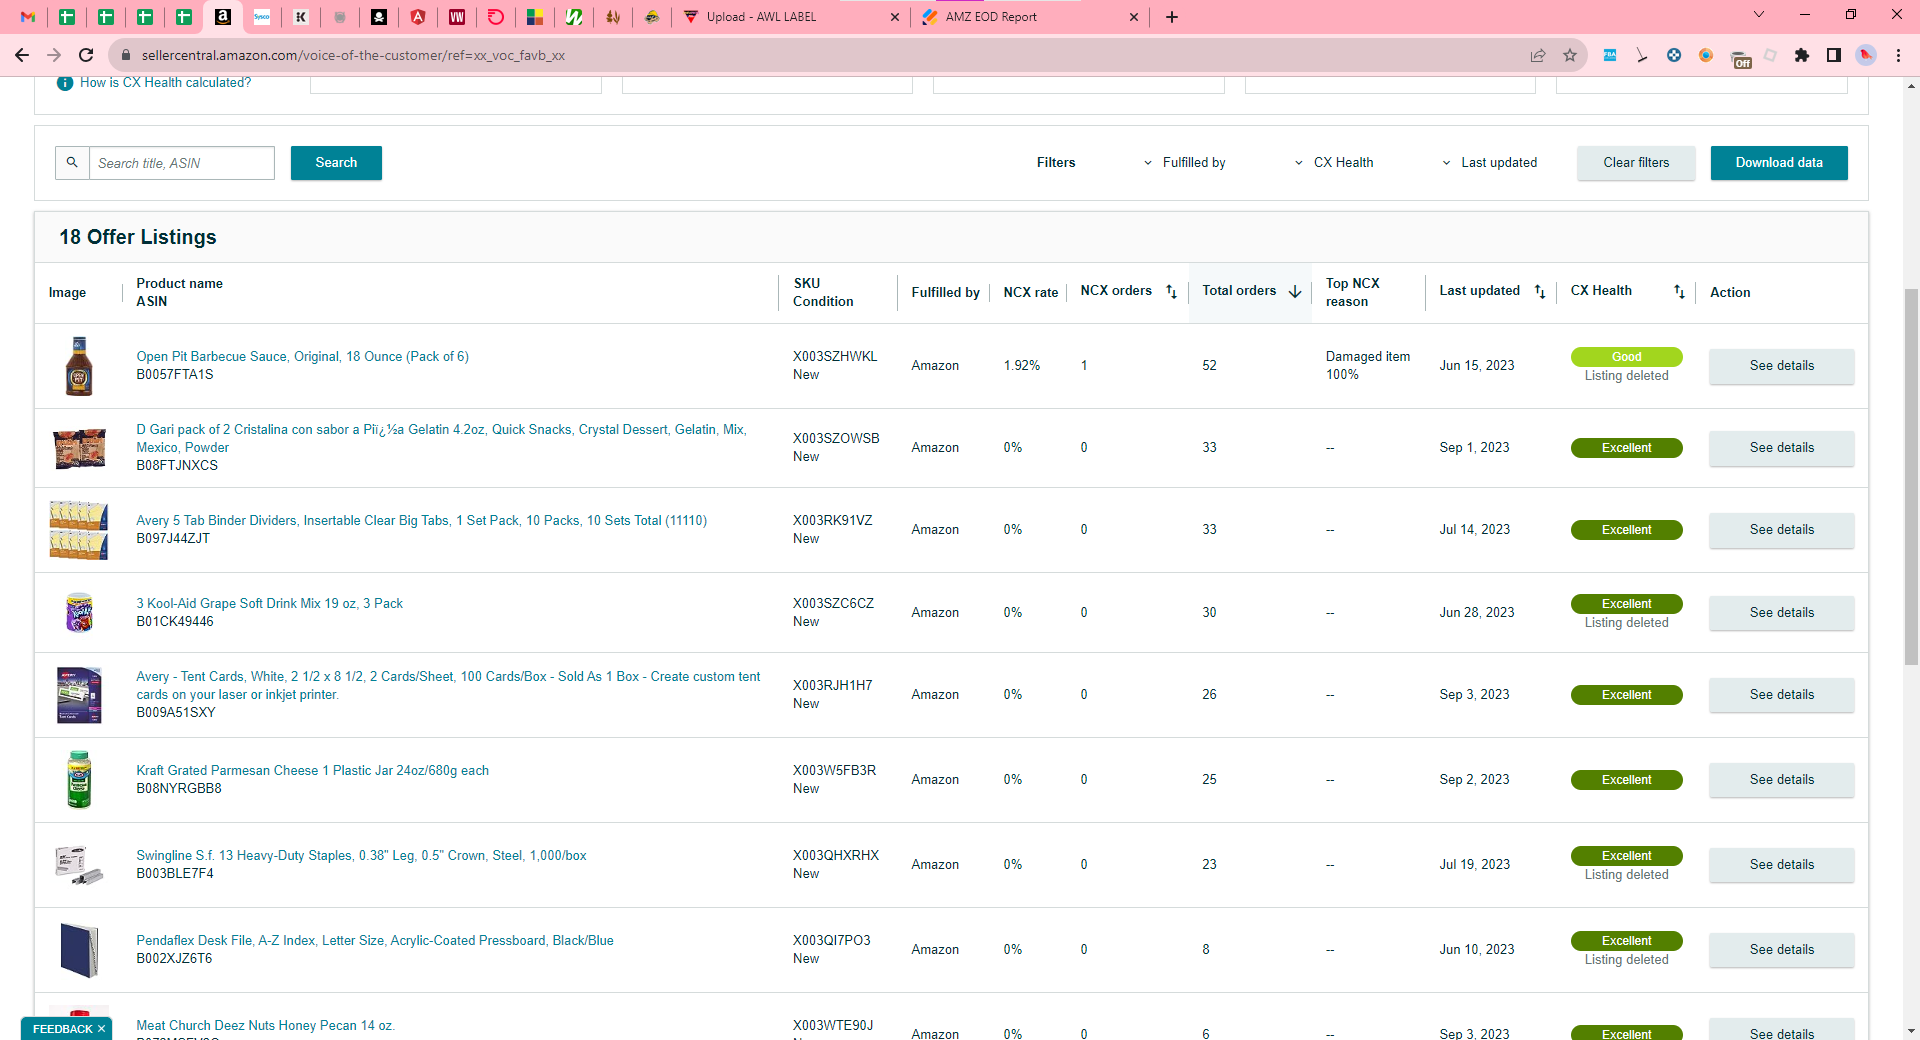1920x1040 pixels.
Task: Click the broom-shaped extension icon
Action: tap(1642, 55)
